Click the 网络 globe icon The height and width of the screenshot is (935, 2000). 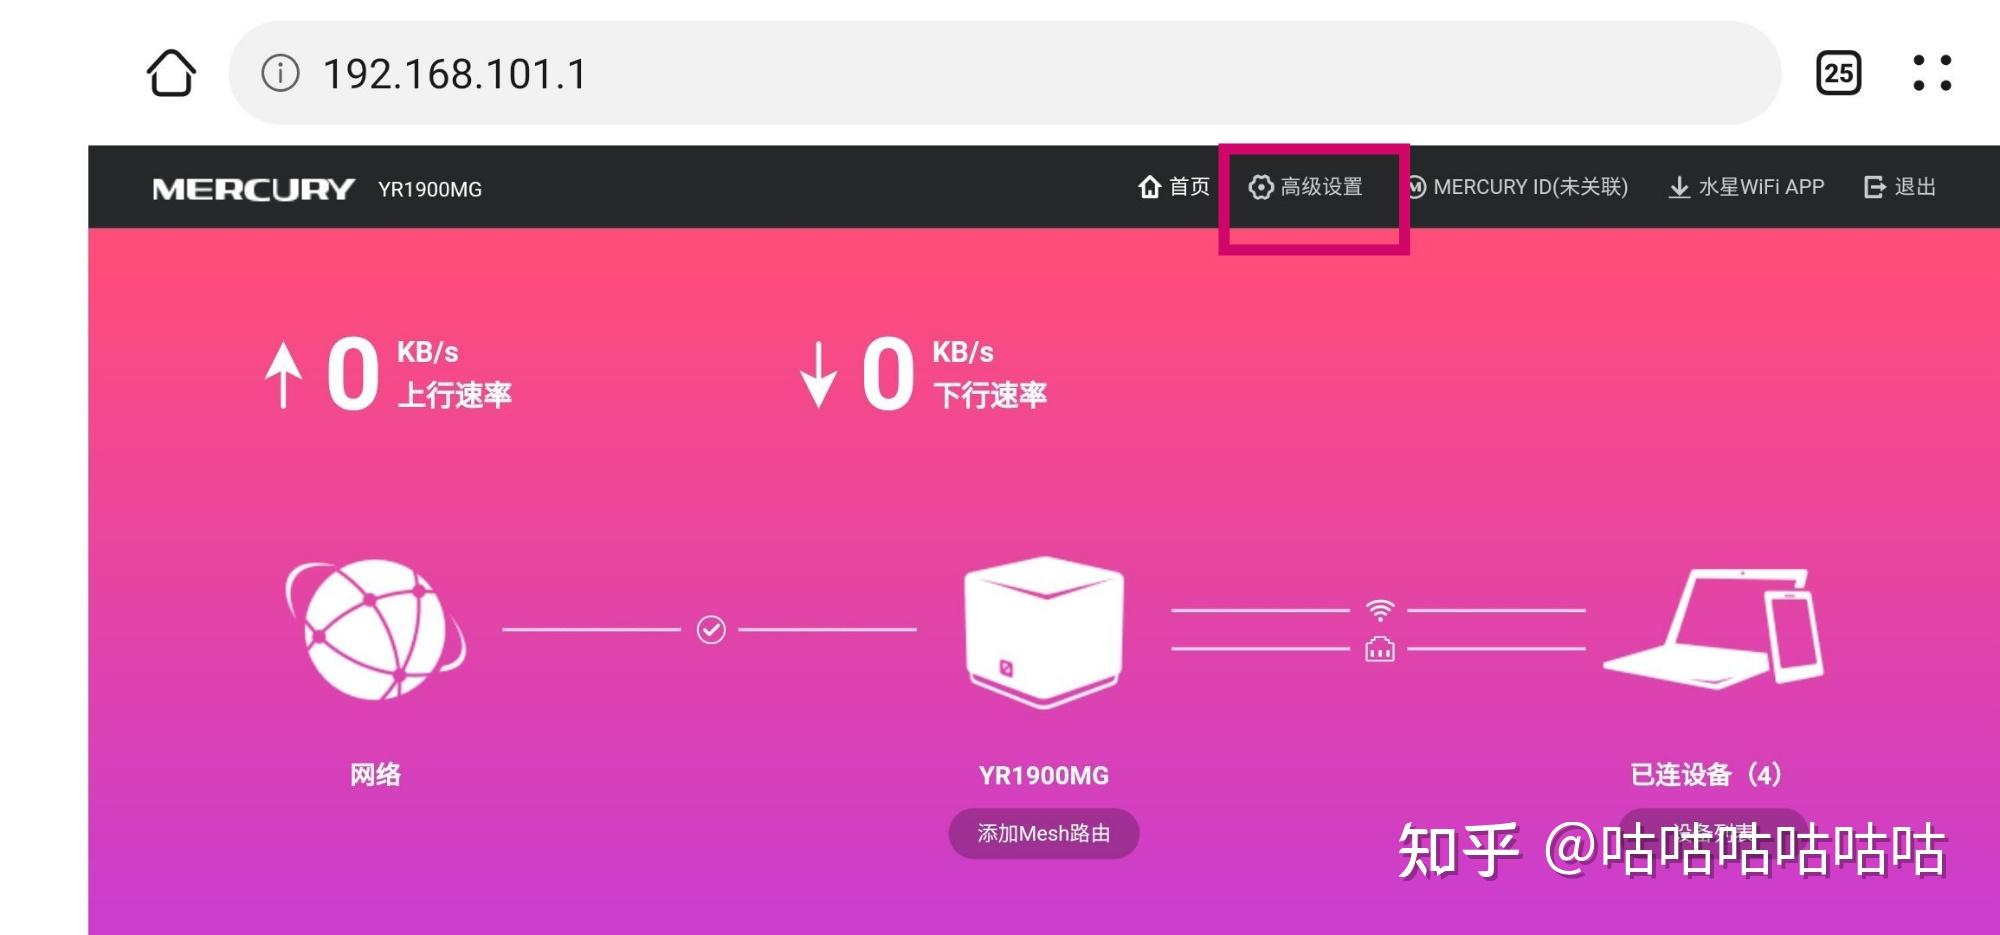[376, 629]
